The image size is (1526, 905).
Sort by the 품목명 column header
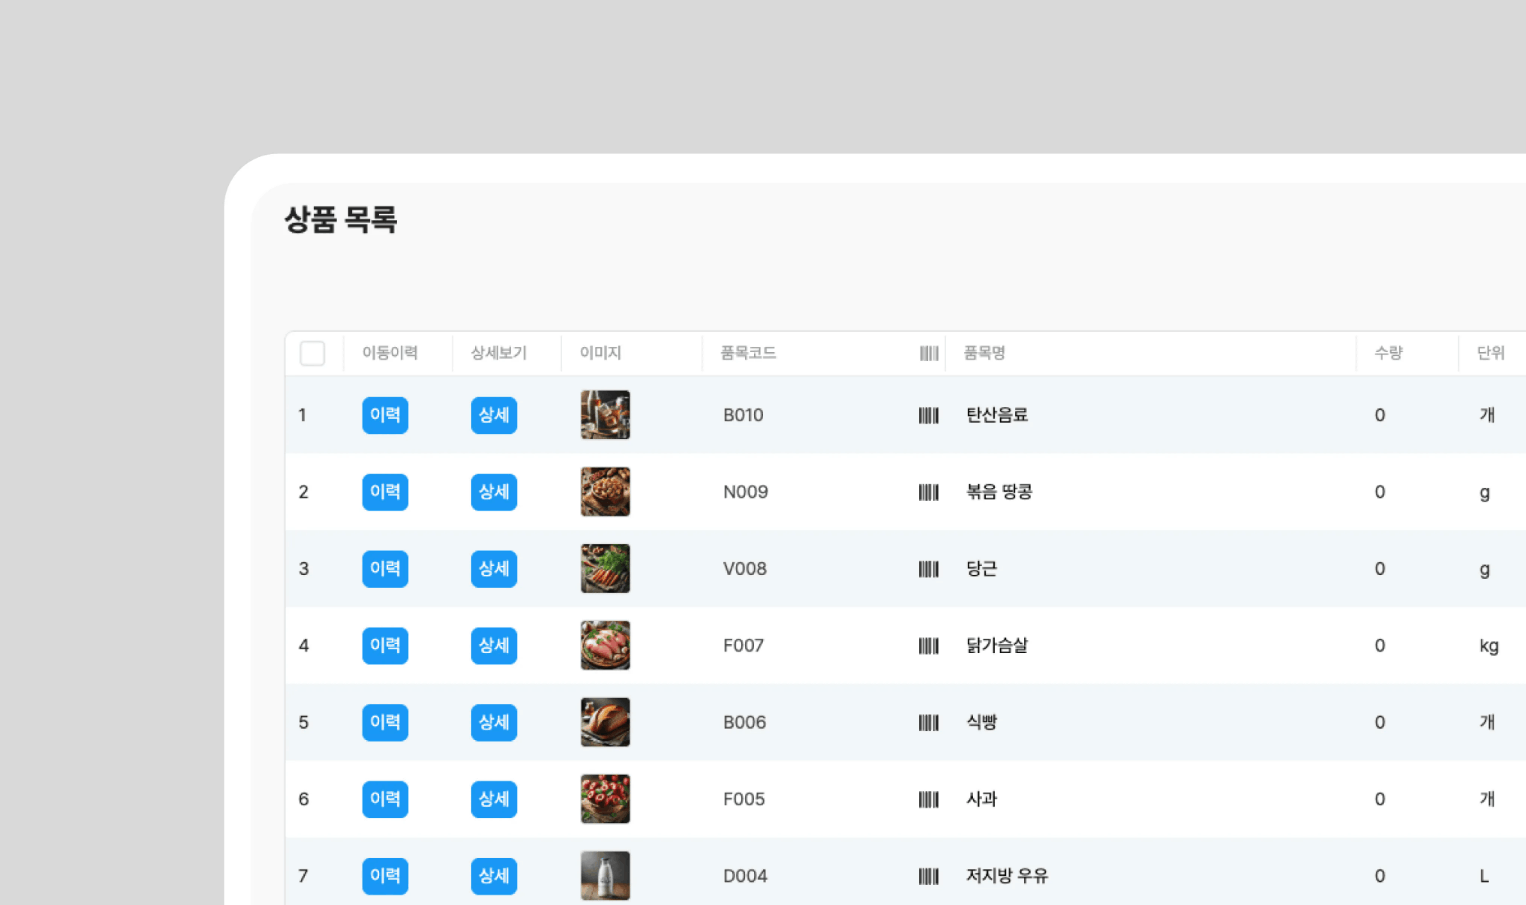[984, 353]
